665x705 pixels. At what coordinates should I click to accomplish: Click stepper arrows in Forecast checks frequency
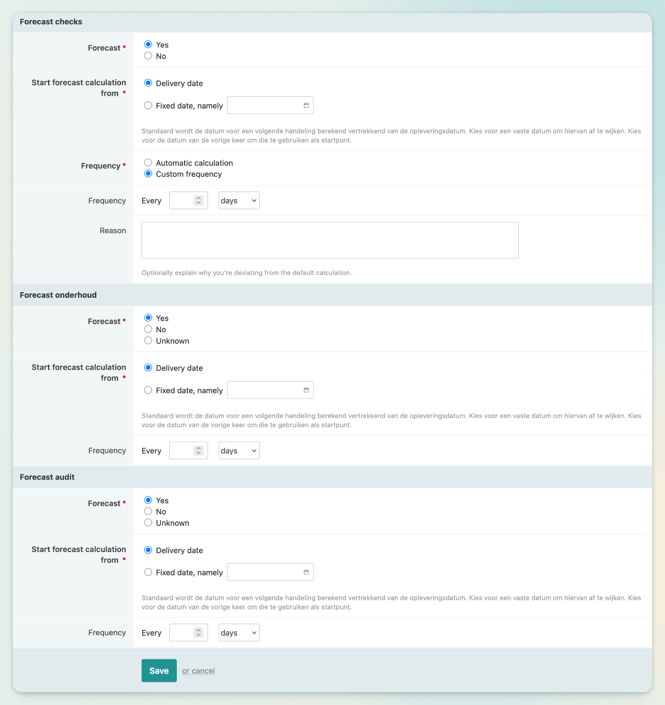pyautogui.click(x=198, y=201)
